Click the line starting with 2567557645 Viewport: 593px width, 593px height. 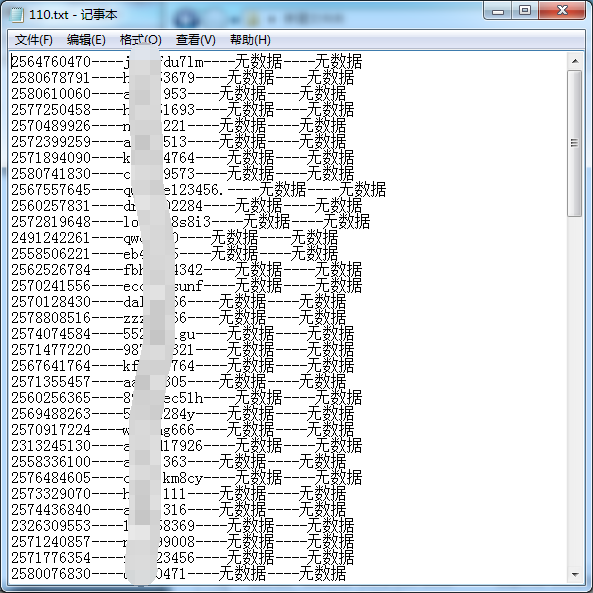tap(198, 190)
